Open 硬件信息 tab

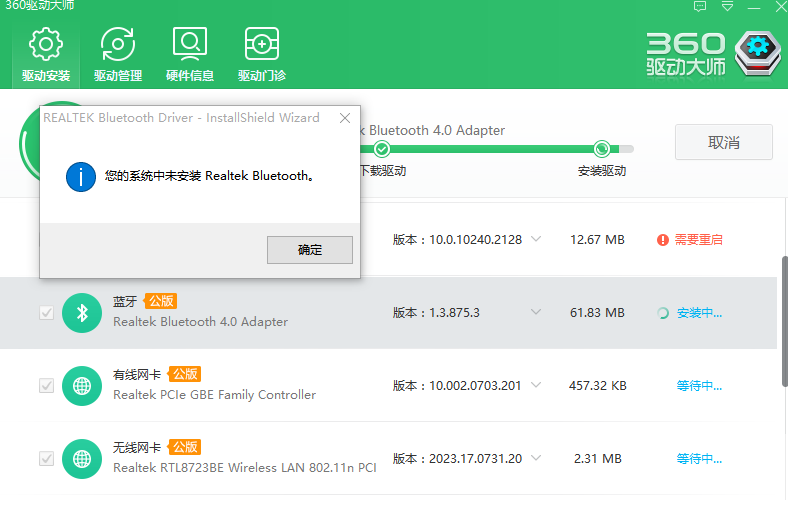190,55
